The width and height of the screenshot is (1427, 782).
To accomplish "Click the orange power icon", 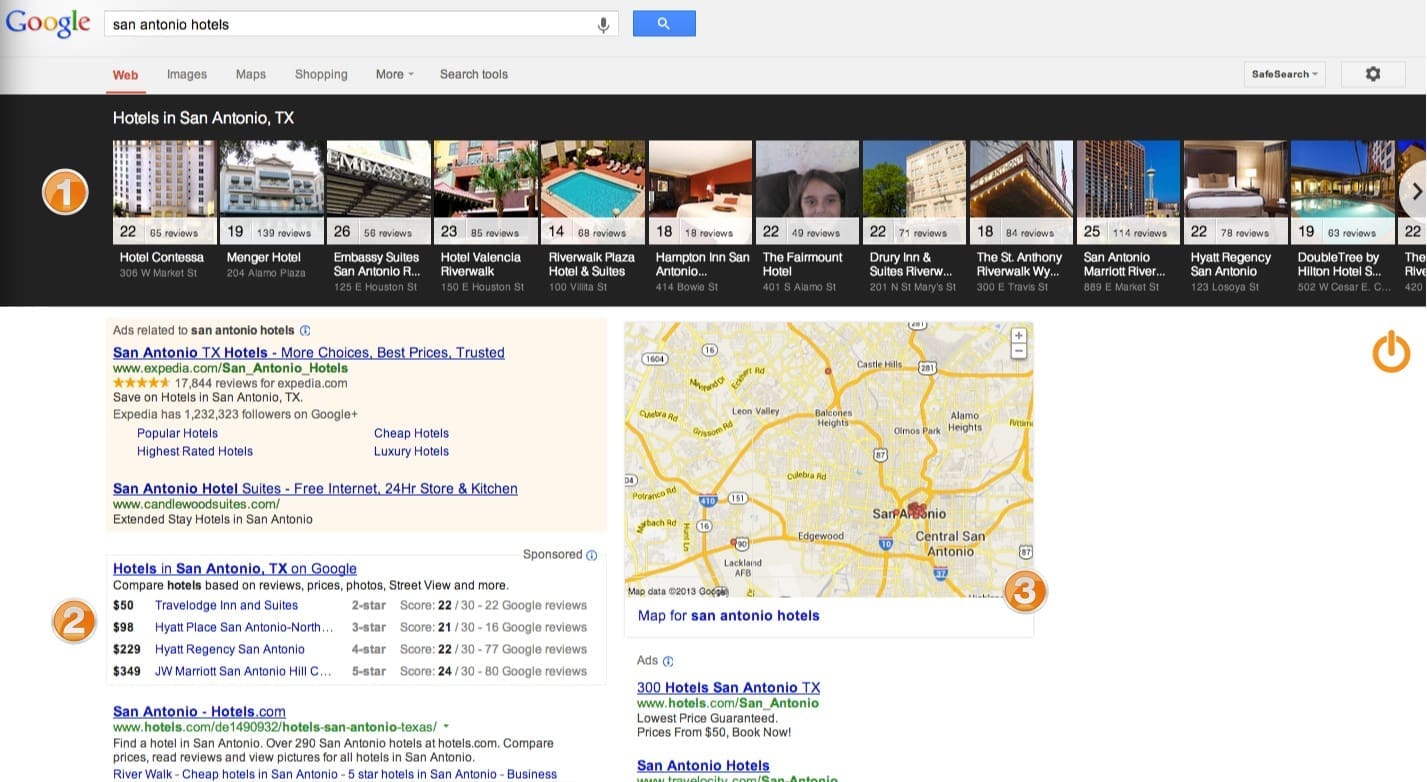I will pos(1391,353).
